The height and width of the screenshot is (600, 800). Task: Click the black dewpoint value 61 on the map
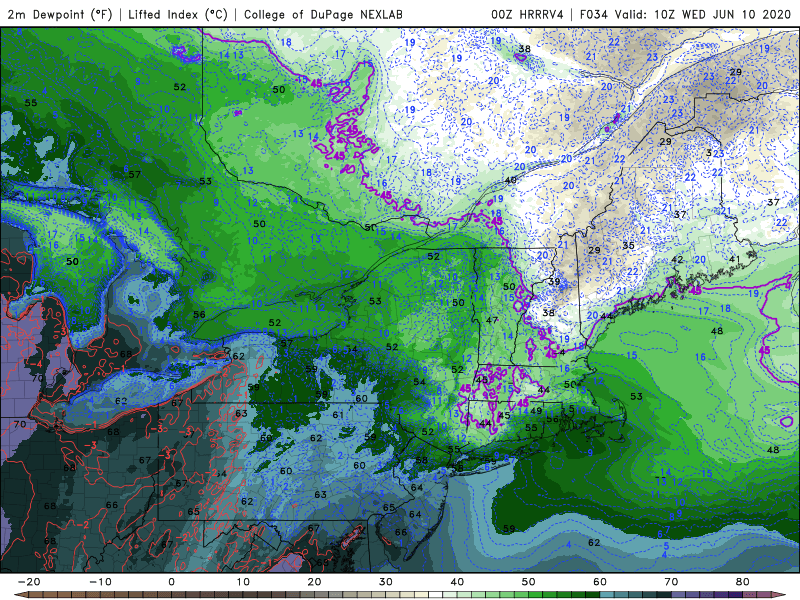338,415
